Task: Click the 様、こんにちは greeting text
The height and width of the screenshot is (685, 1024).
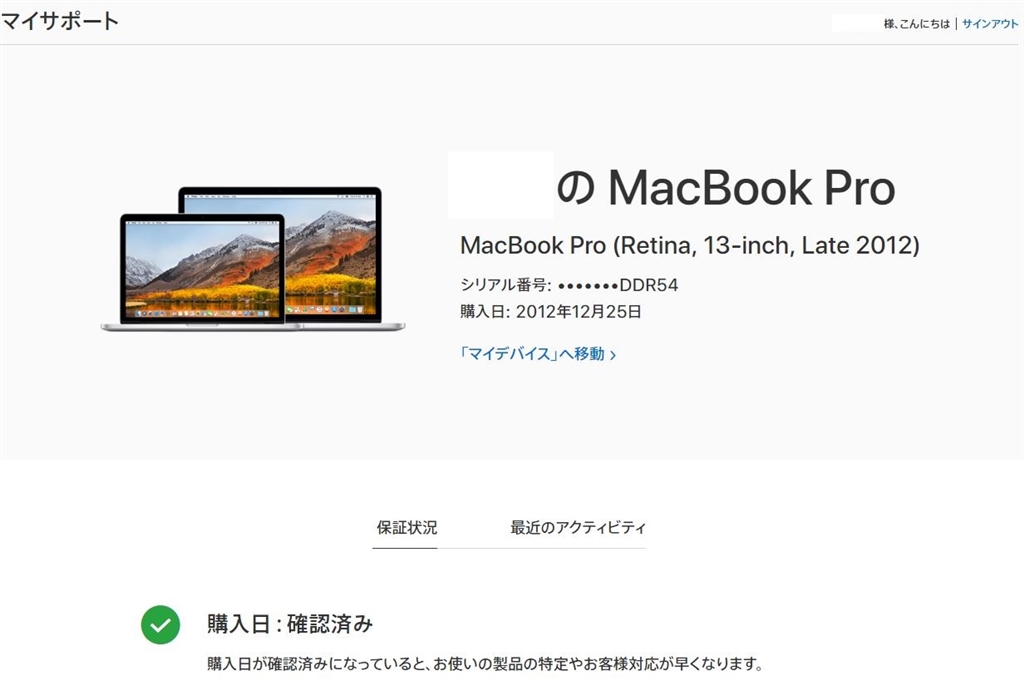Action: (917, 24)
